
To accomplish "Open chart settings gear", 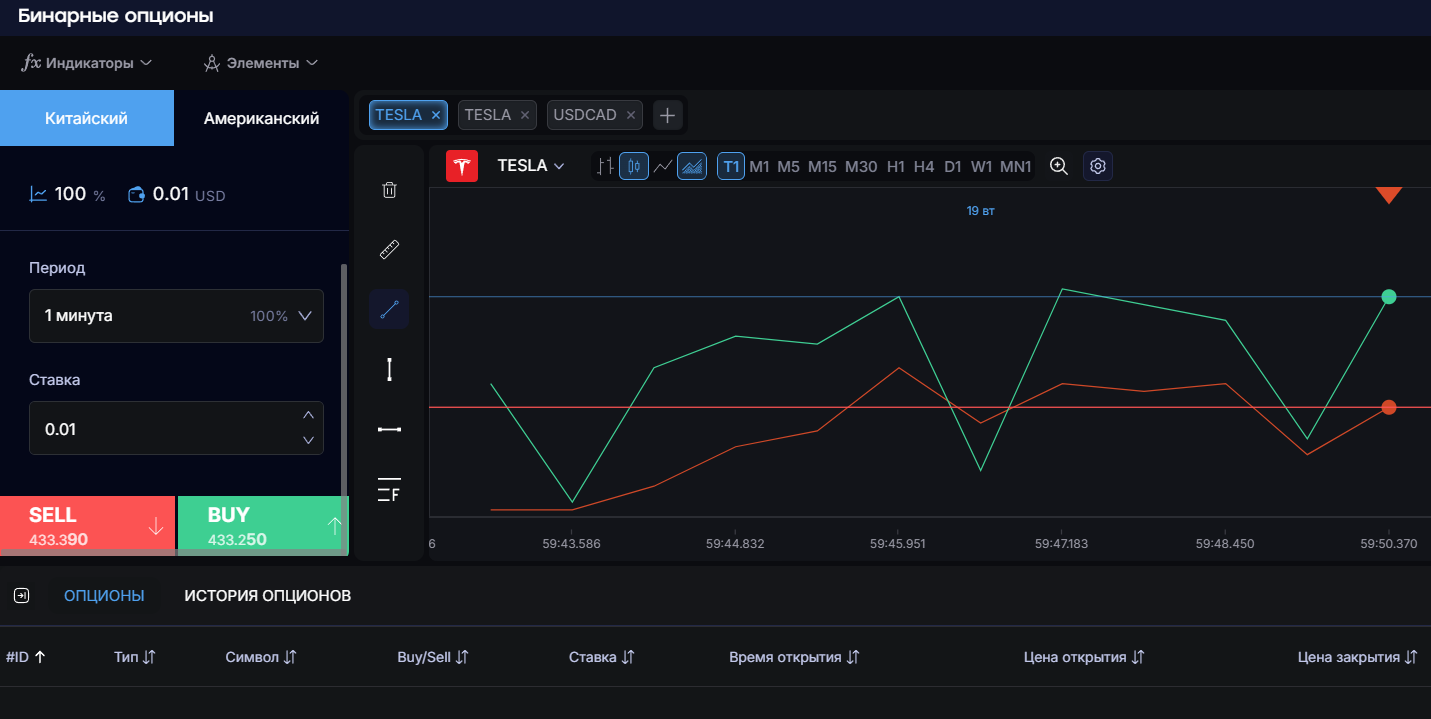I will [x=1098, y=167].
